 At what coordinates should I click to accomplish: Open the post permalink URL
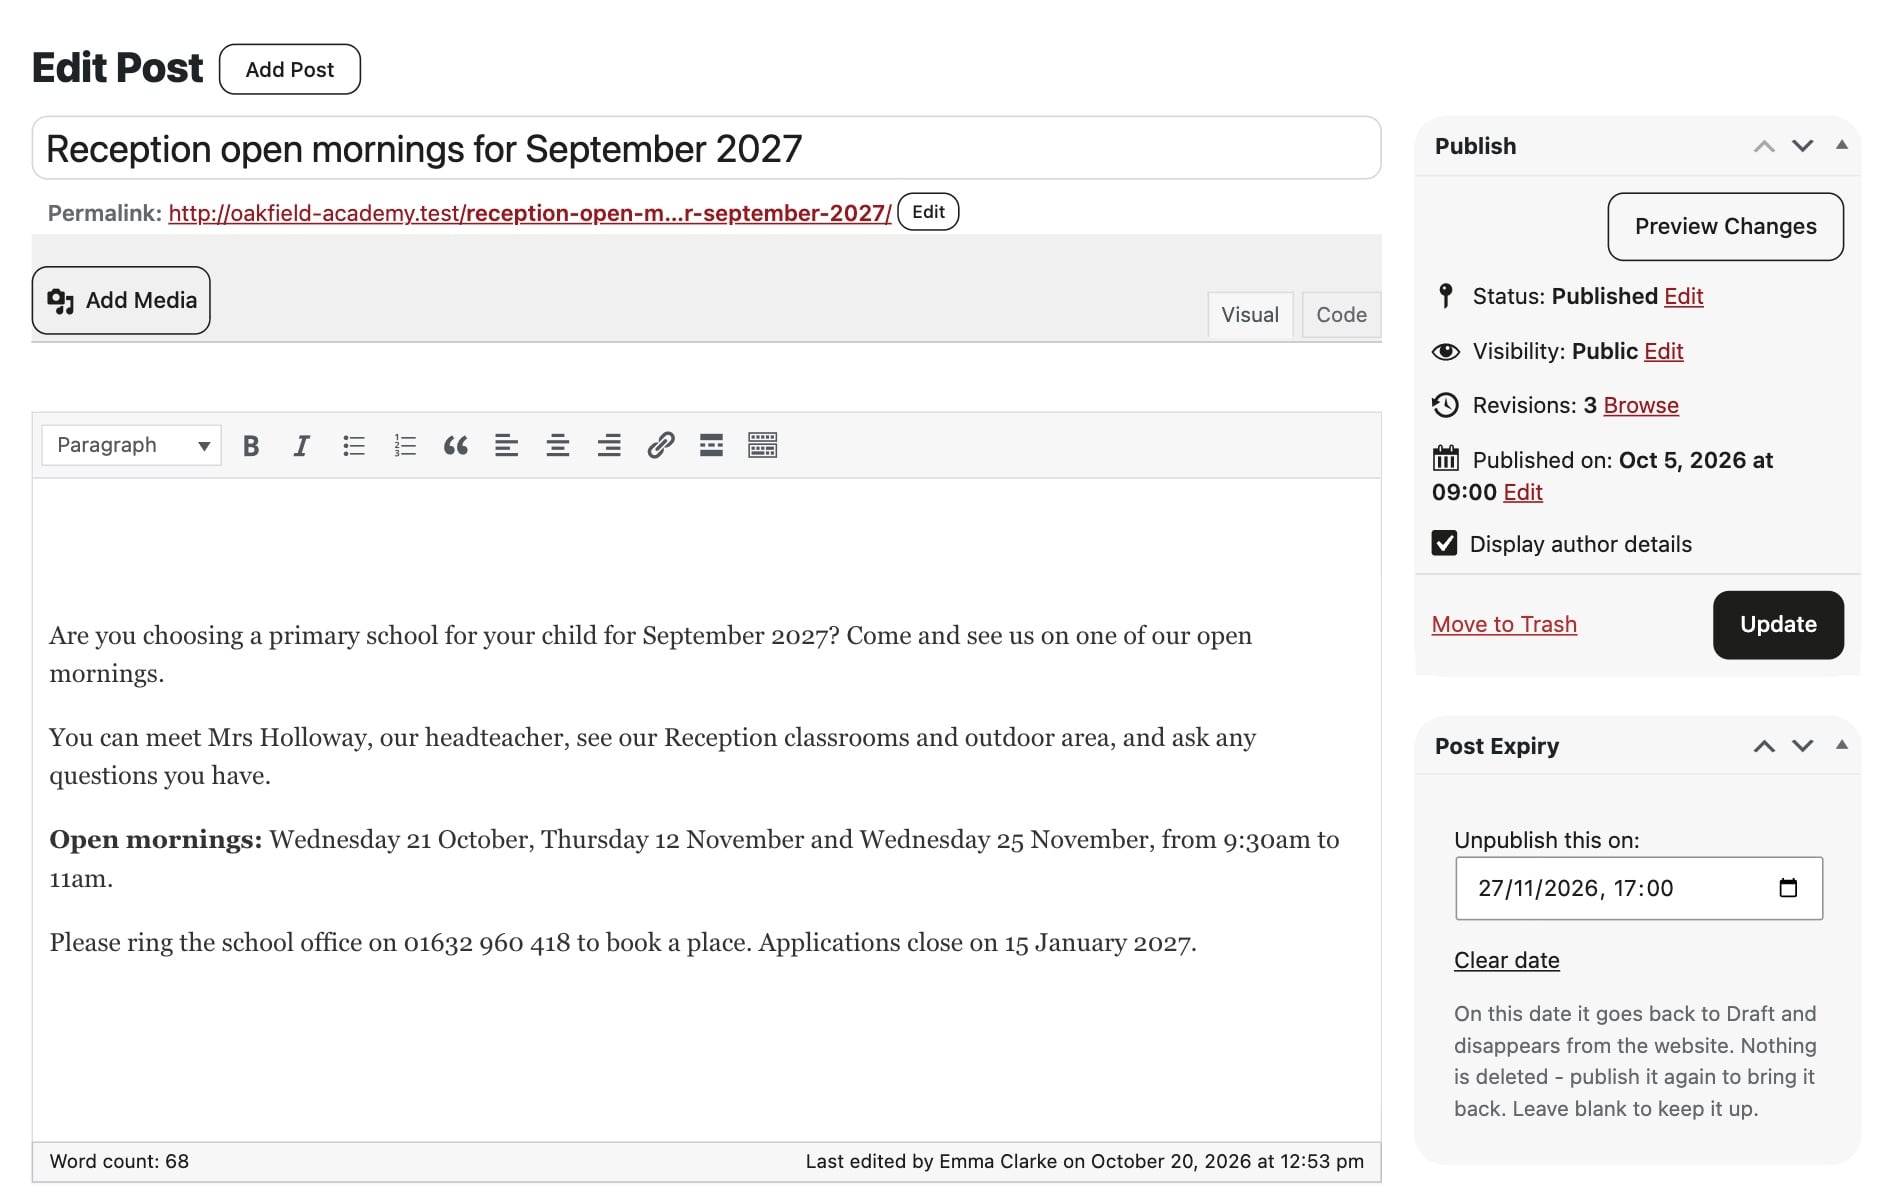click(x=530, y=213)
